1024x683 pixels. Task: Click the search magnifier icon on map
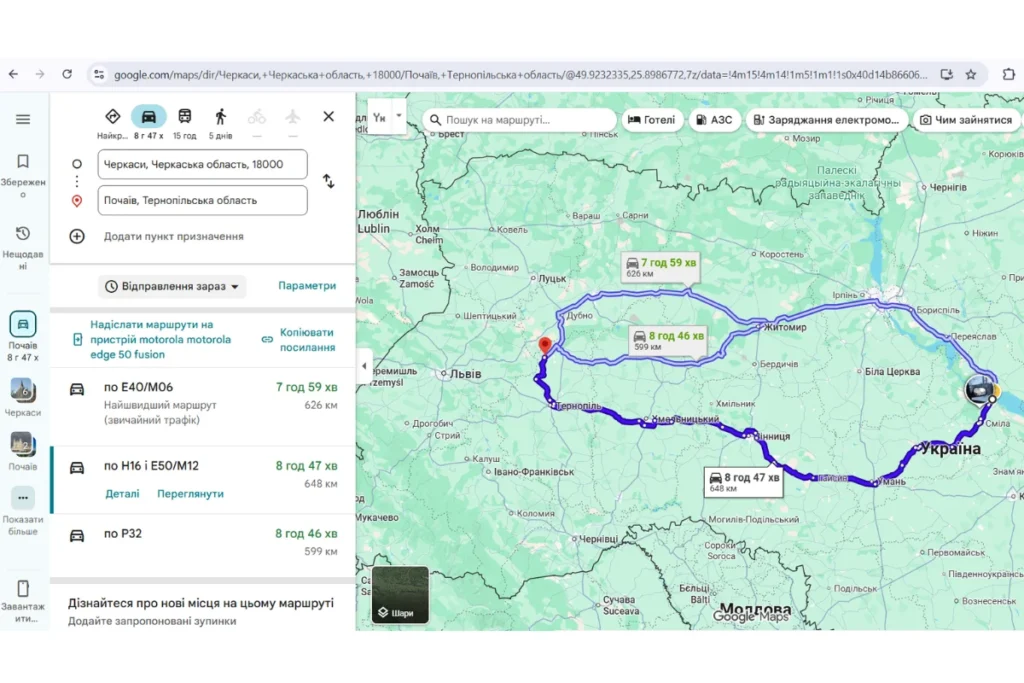click(435, 120)
